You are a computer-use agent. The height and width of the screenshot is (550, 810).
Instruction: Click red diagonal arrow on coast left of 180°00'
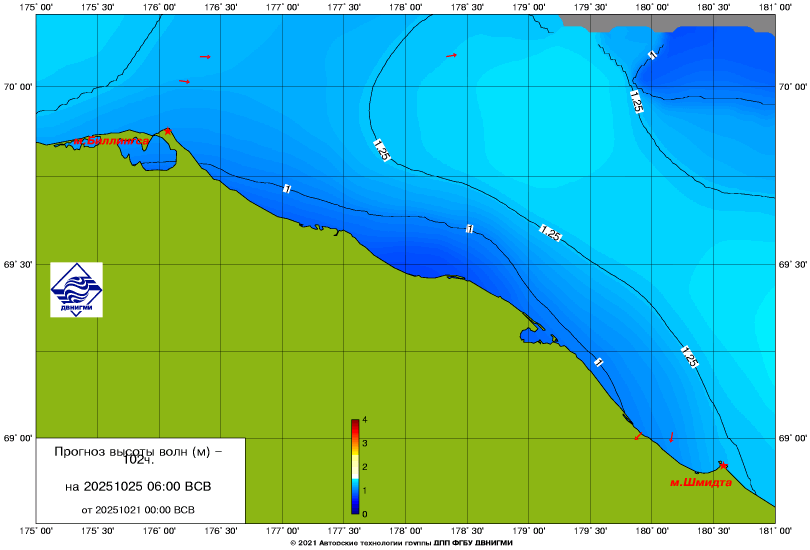click(x=638, y=437)
